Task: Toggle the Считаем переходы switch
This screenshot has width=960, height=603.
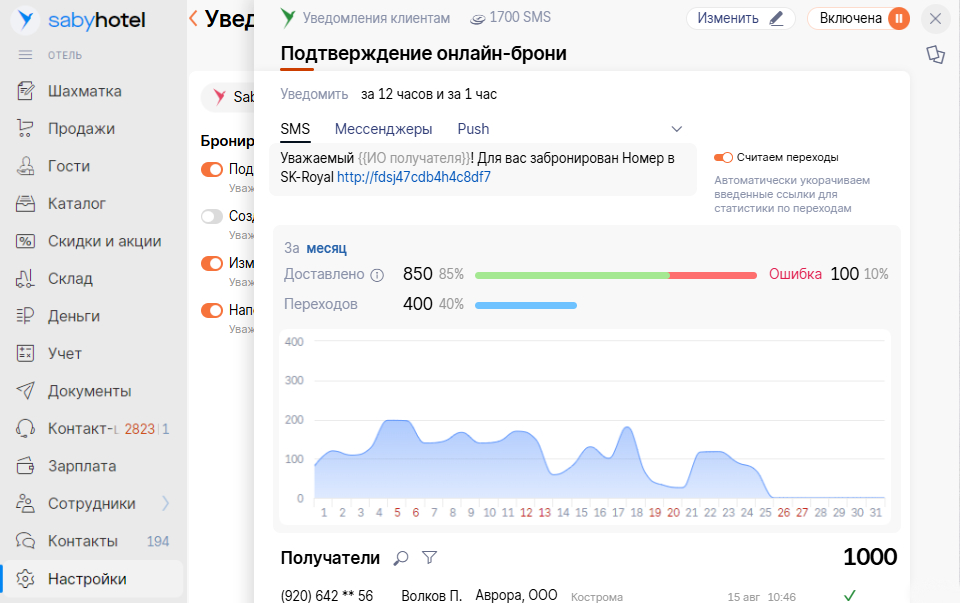Action: 723,158
